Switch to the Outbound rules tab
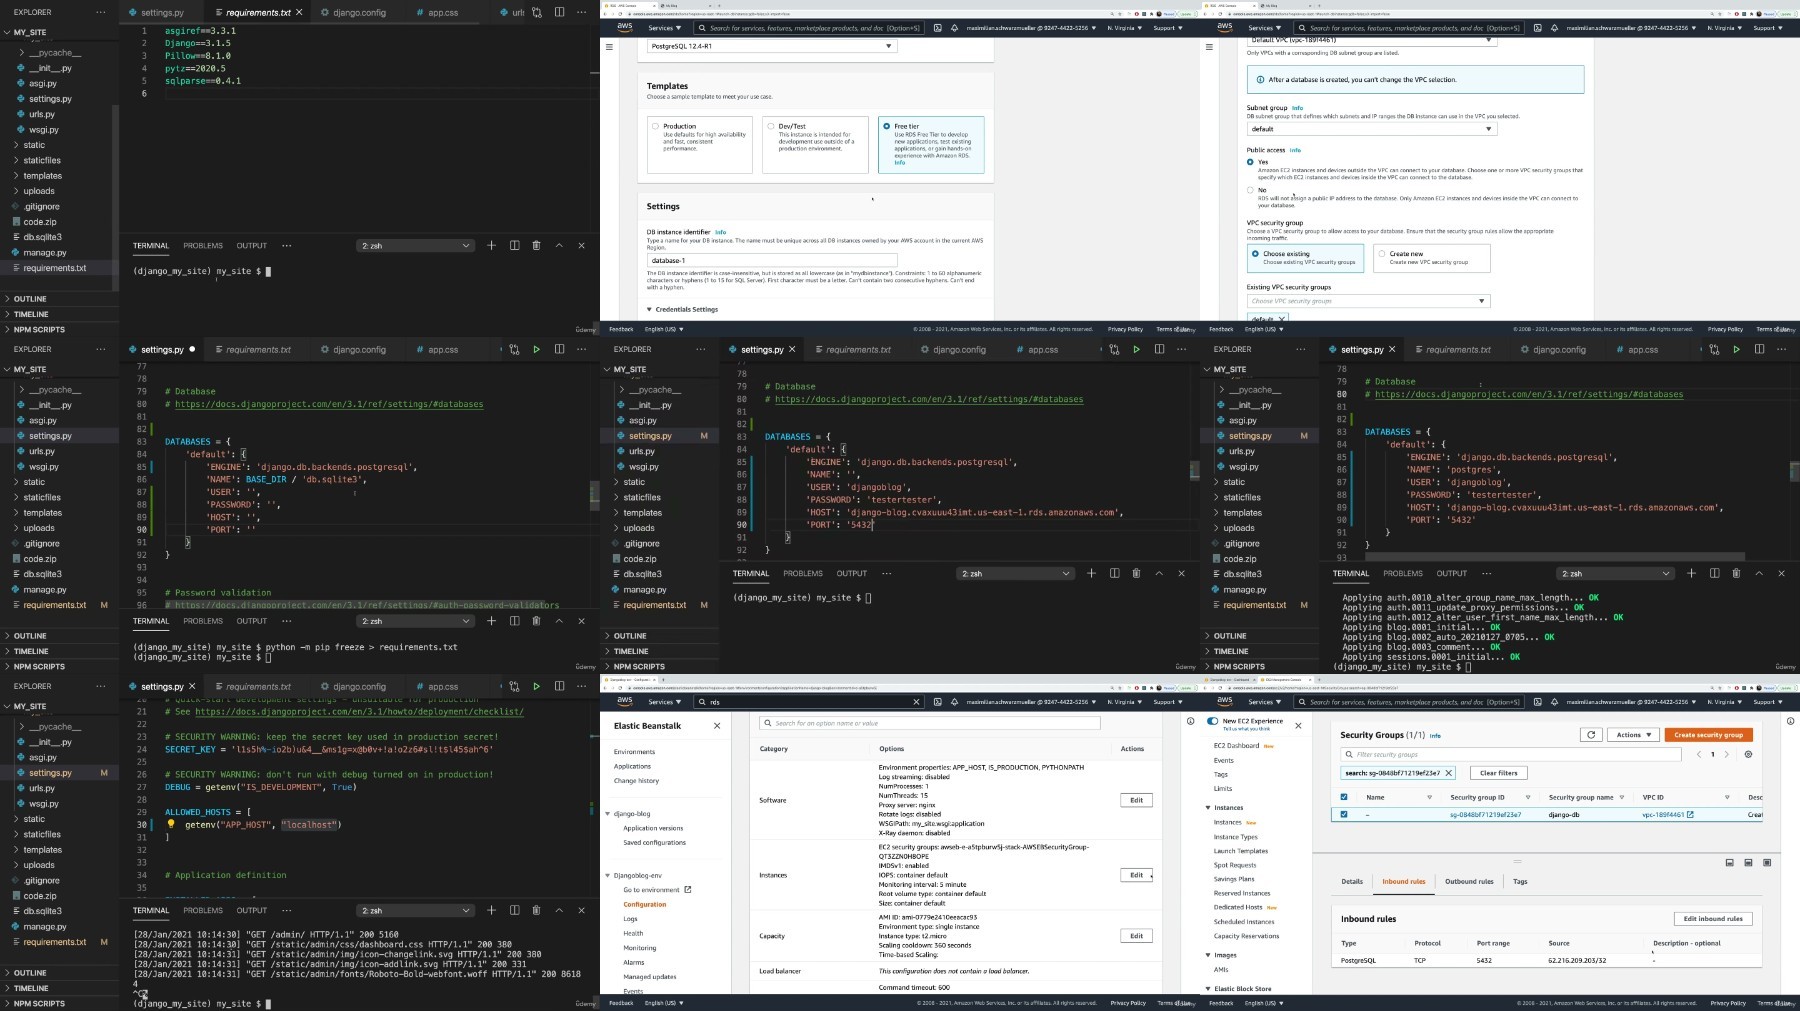 tap(1469, 881)
